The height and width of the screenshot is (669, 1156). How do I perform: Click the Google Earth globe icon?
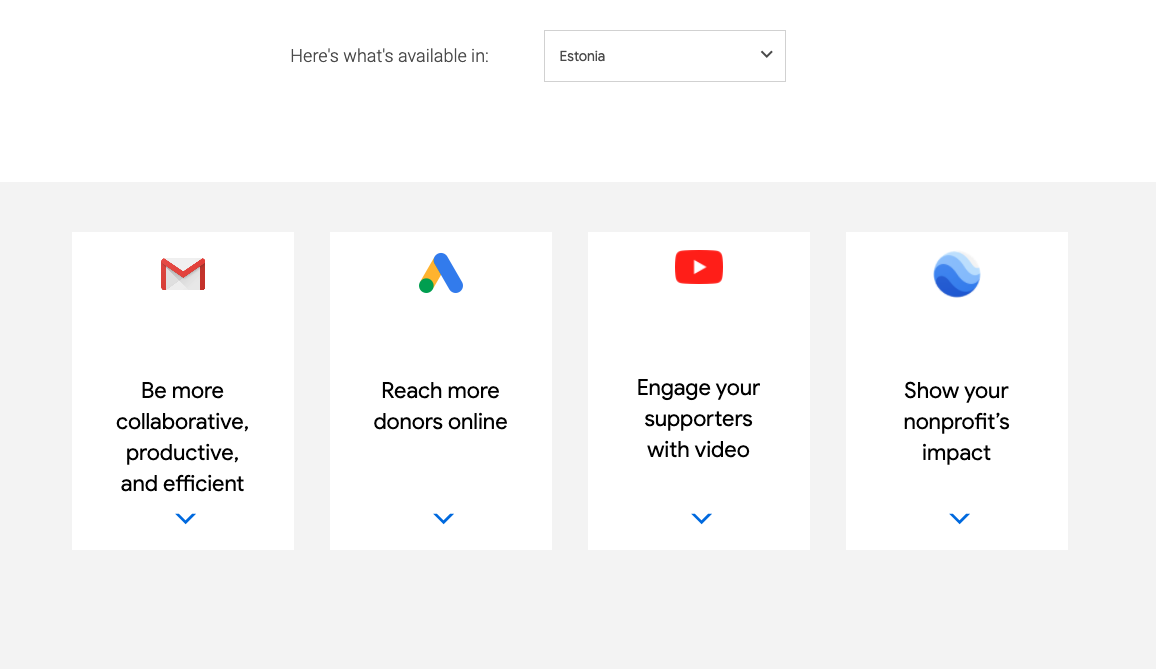pos(957,274)
